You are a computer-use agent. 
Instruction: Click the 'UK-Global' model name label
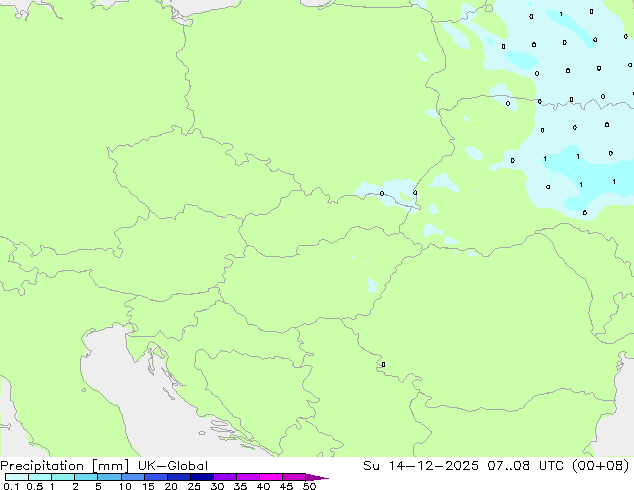point(173,466)
